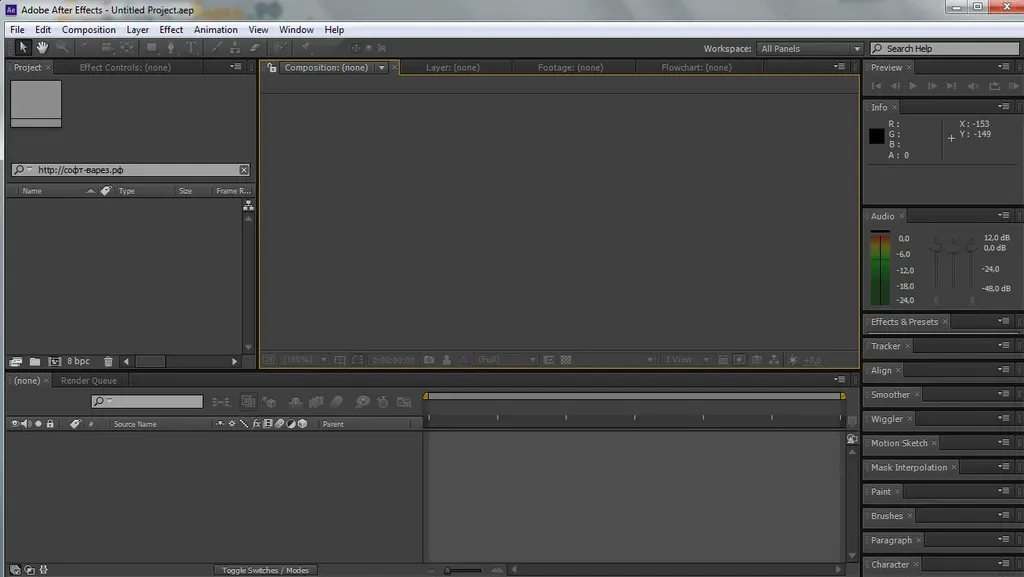Open project flowchart view icon
The image size is (1024, 577).
click(x=248, y=206)
